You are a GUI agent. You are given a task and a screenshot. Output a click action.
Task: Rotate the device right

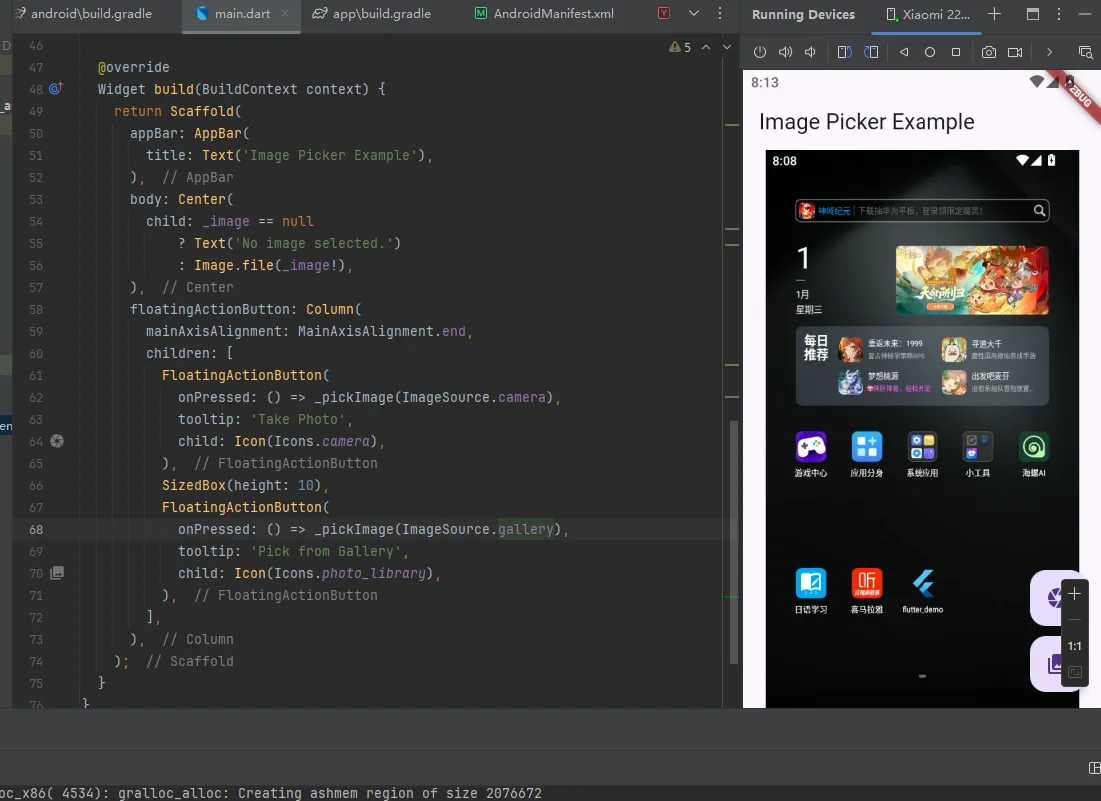[872, 52]
